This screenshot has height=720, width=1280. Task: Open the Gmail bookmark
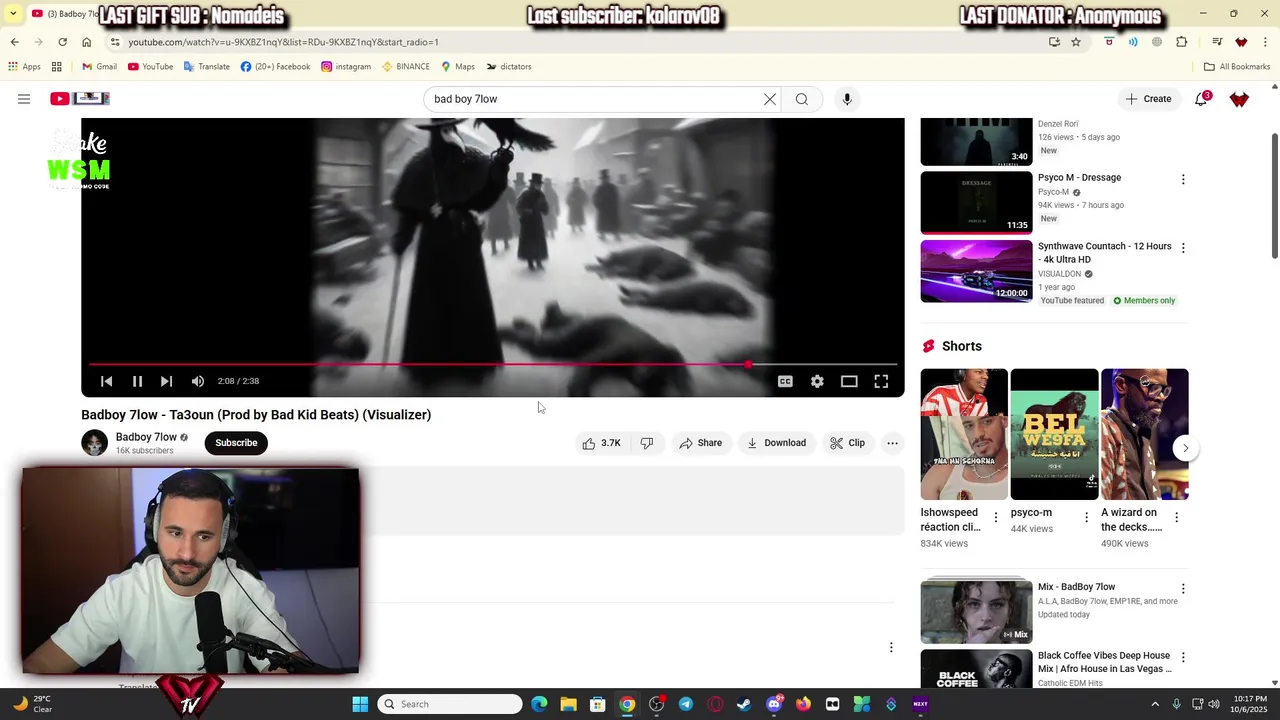click(x=99, y=67)
